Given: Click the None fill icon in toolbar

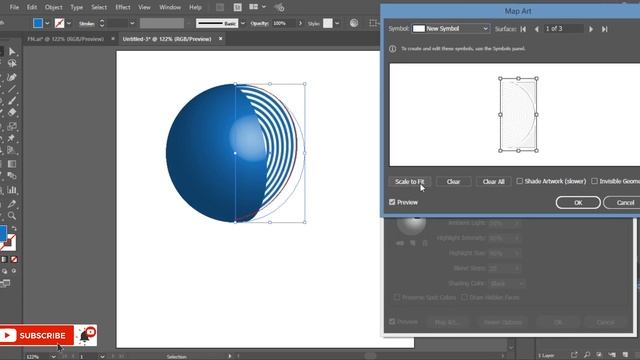Looking at the screenshot, I should click(14, 259).
